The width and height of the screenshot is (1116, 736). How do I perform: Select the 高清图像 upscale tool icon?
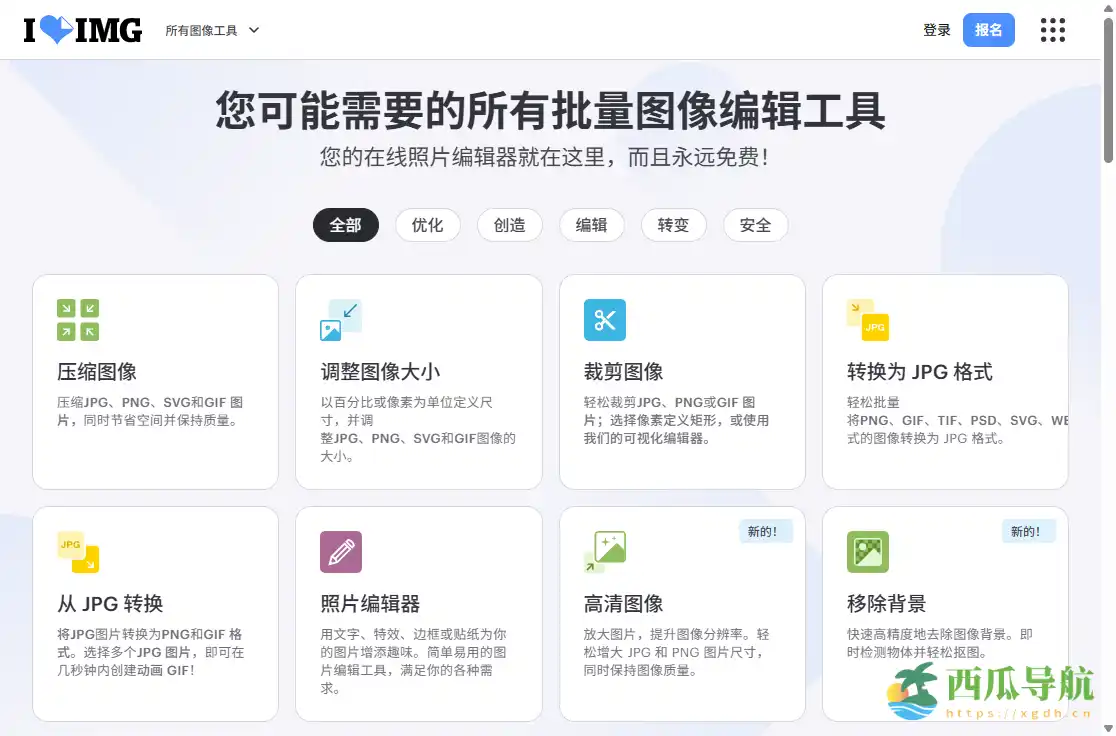click(604, 551)
